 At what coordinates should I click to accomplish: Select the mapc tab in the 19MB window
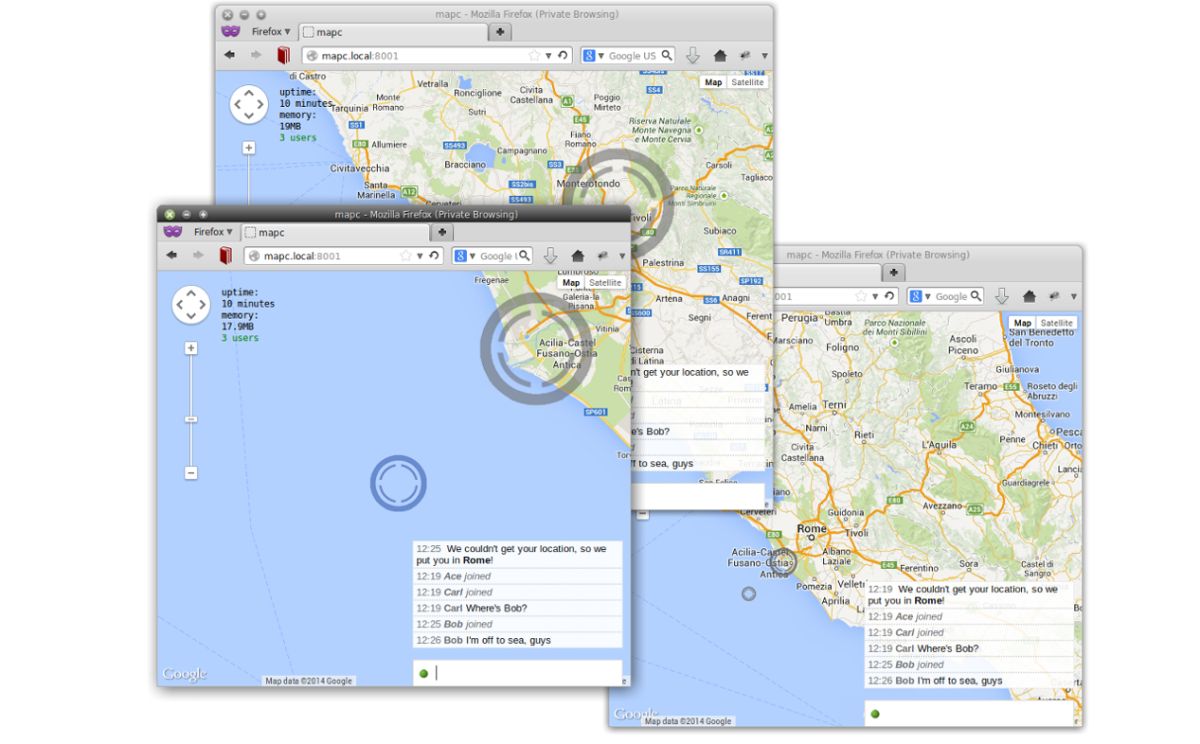coord(393,32)
